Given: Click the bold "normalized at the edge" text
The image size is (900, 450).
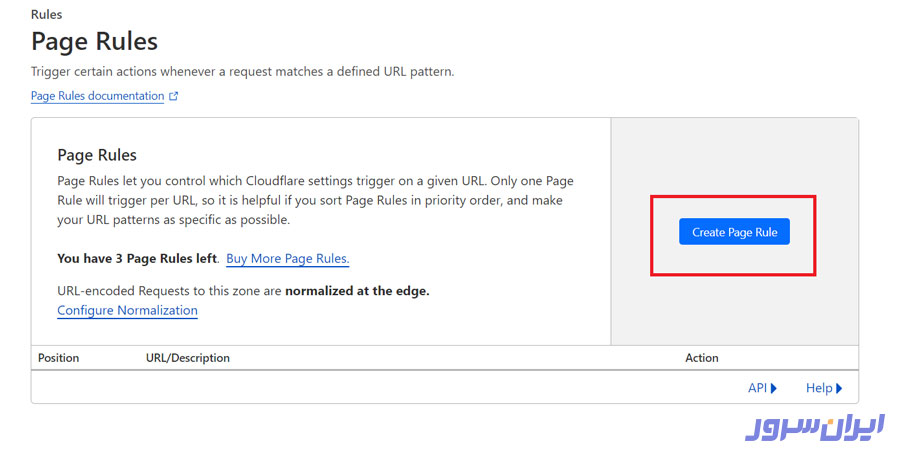Looking at the screenshot, I should [x=357, y=291].
